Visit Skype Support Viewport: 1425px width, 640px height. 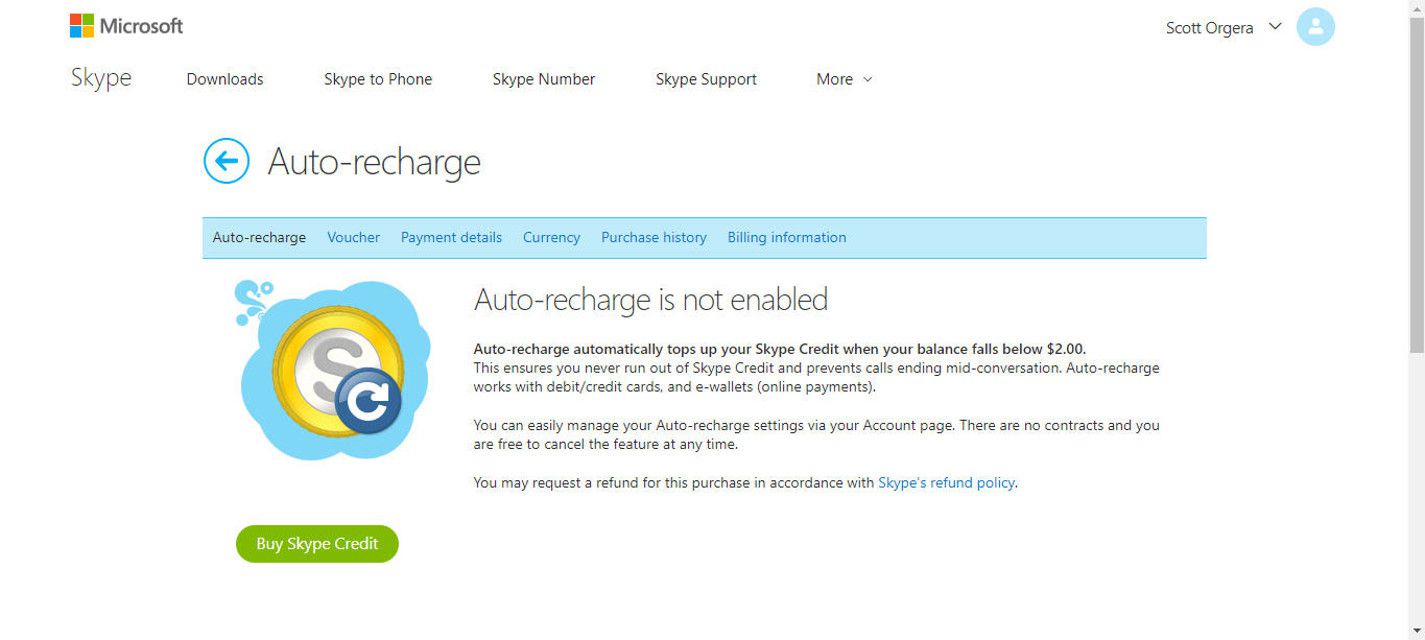pos(706,79)
